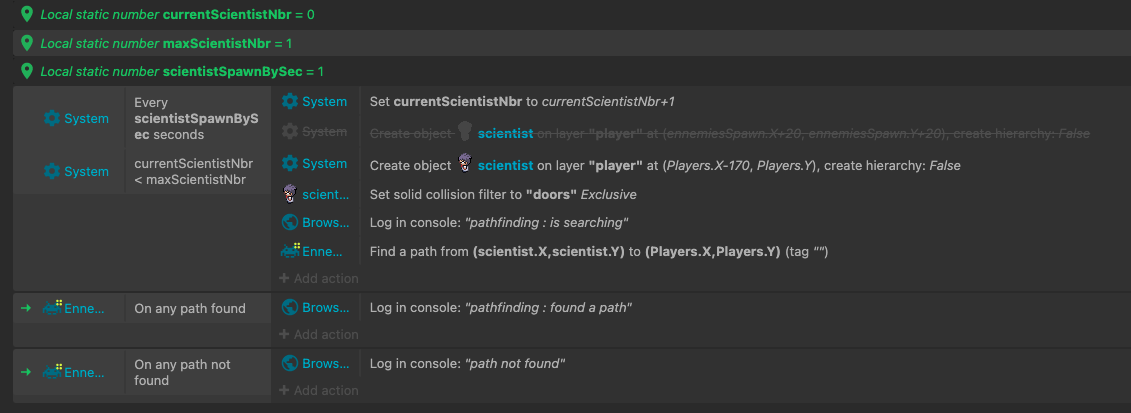Click System gear icon of Every seconds condition

(52, 118)
